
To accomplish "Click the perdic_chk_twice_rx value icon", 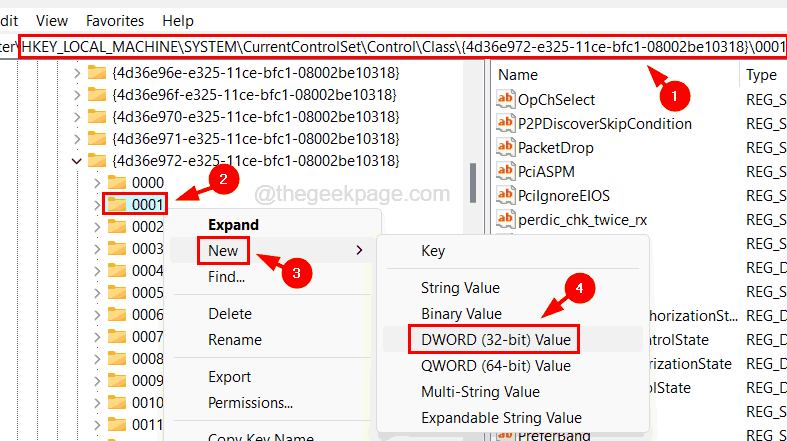I will pyautogui.click(x=506, y=219).
